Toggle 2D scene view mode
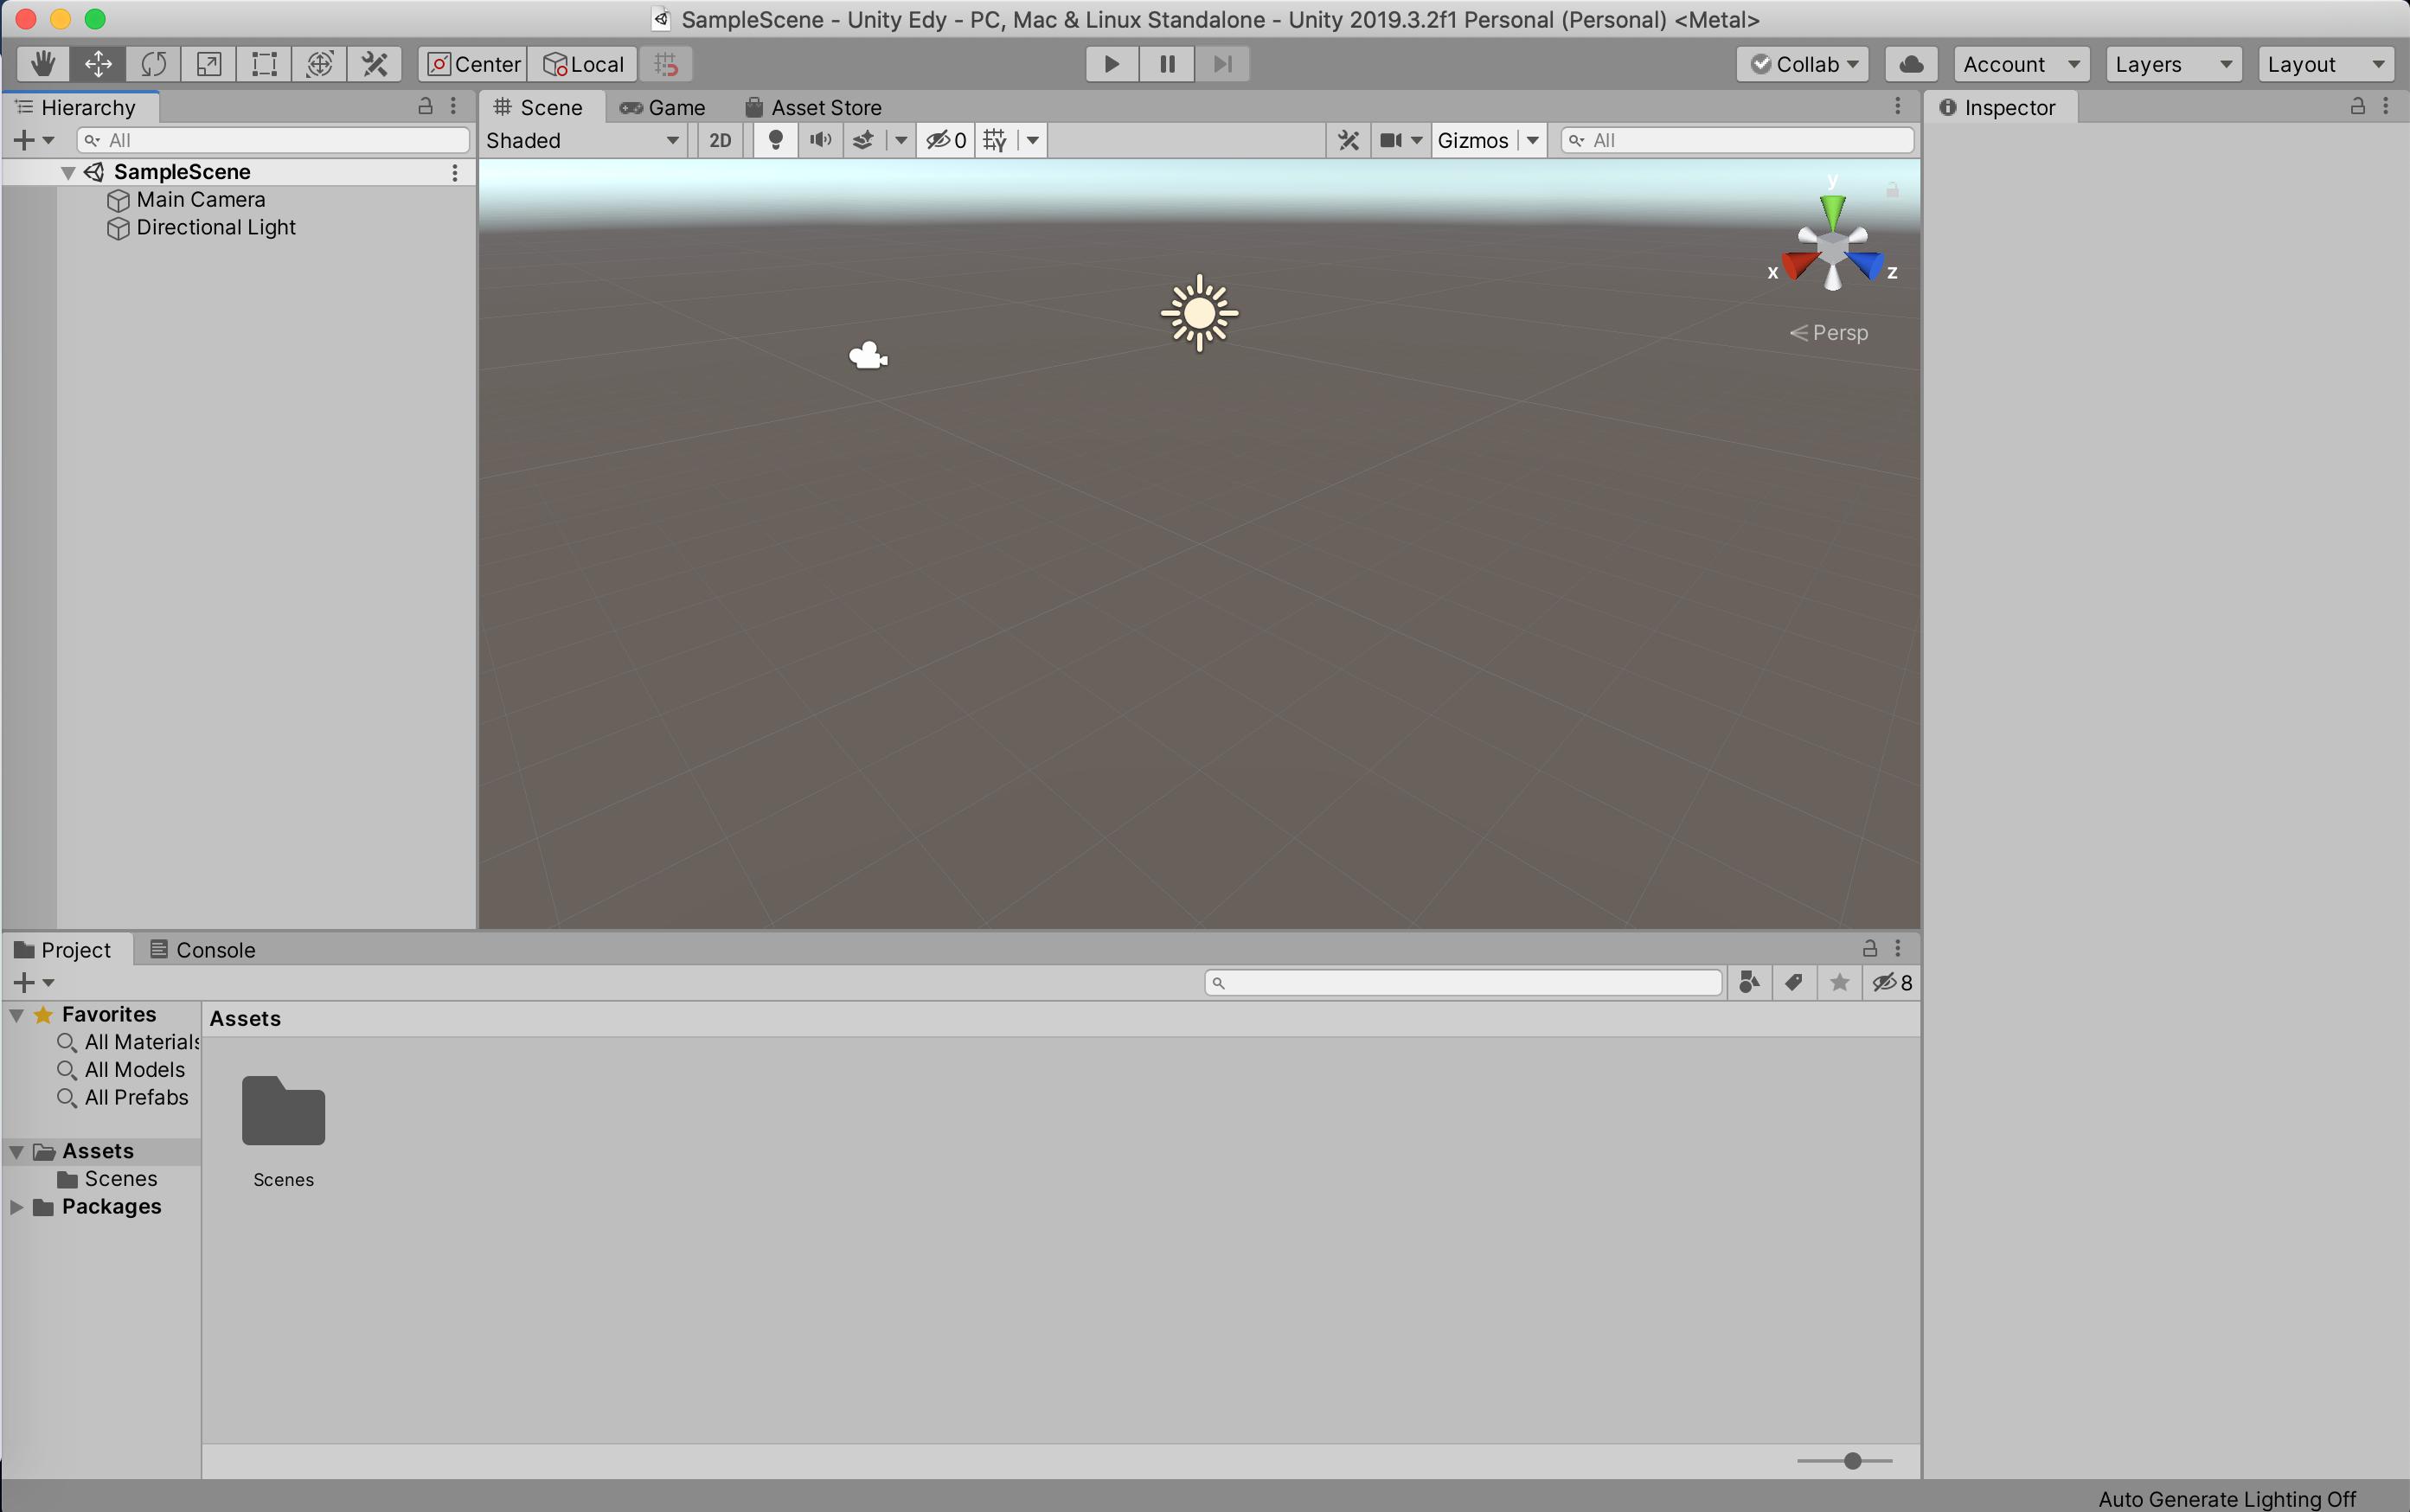The width and height of the screenshot is (2410, 1512). tap(720, 140)
